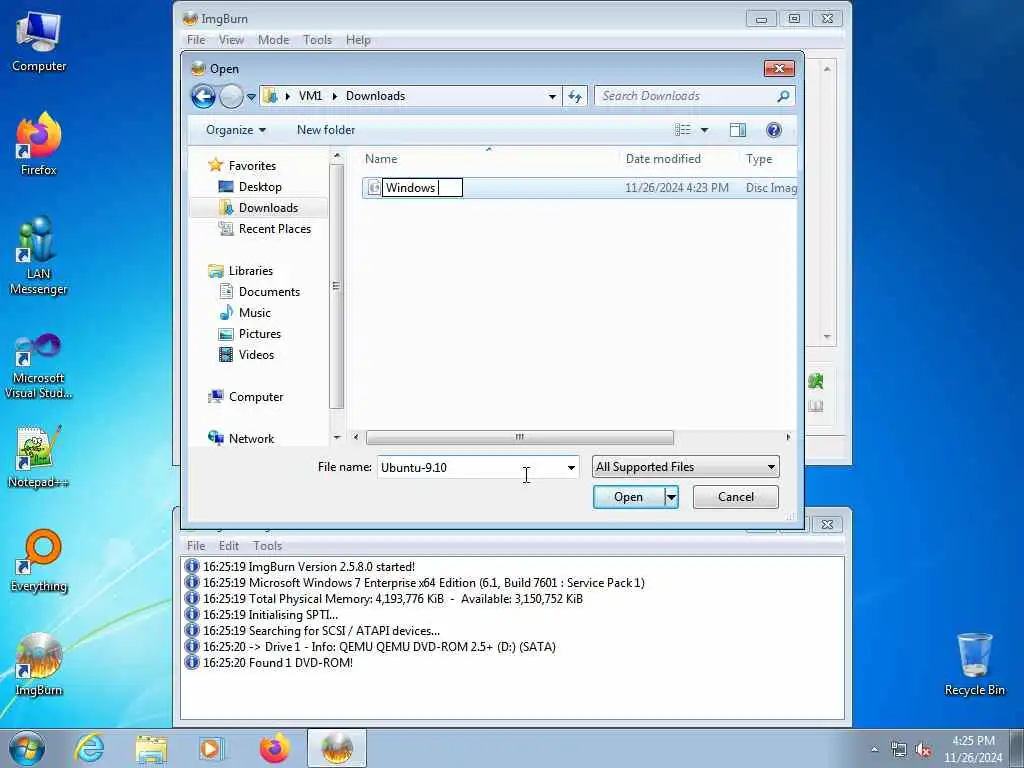Expand the view options dropdown arrow
Screen dimensions: 1024x768
705,130
